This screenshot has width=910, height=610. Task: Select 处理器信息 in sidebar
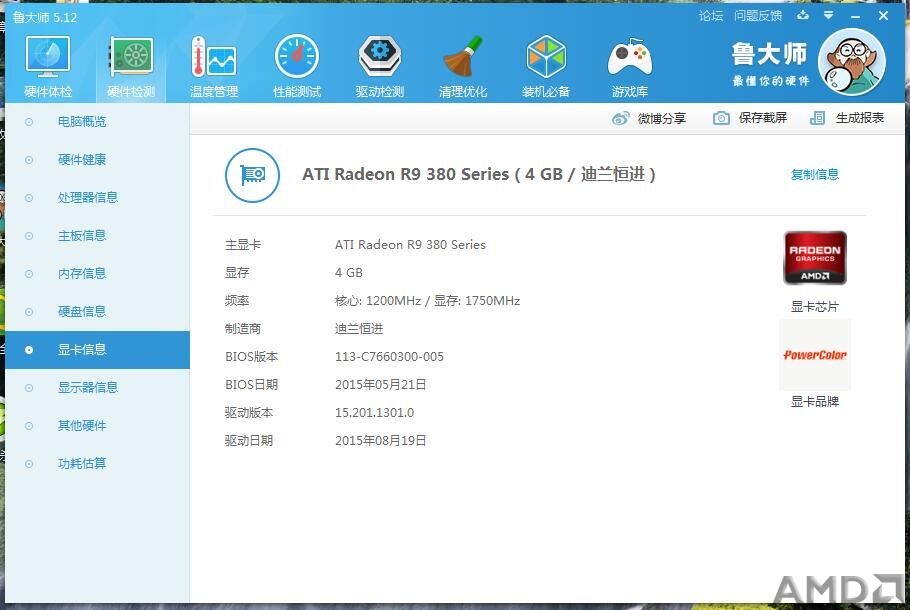pyautogui.click(x=98, y=198)
